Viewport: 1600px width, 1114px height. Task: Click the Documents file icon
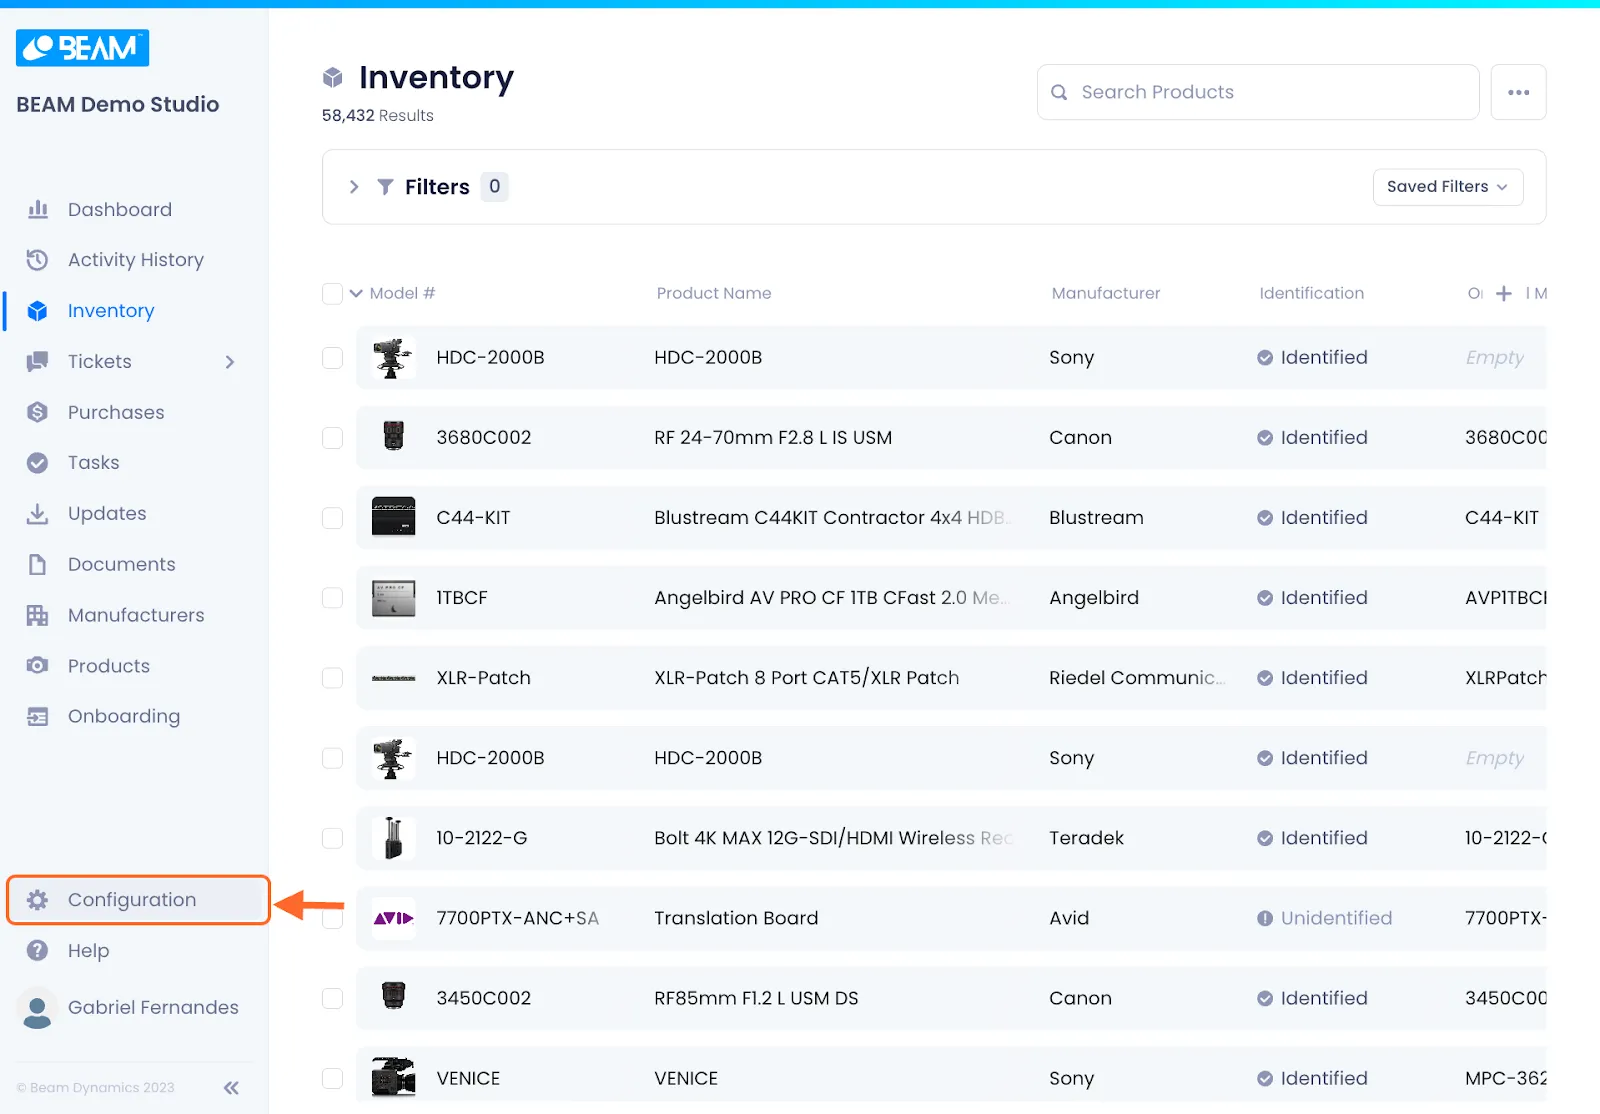pyautogui.click(x=38, y=564)
